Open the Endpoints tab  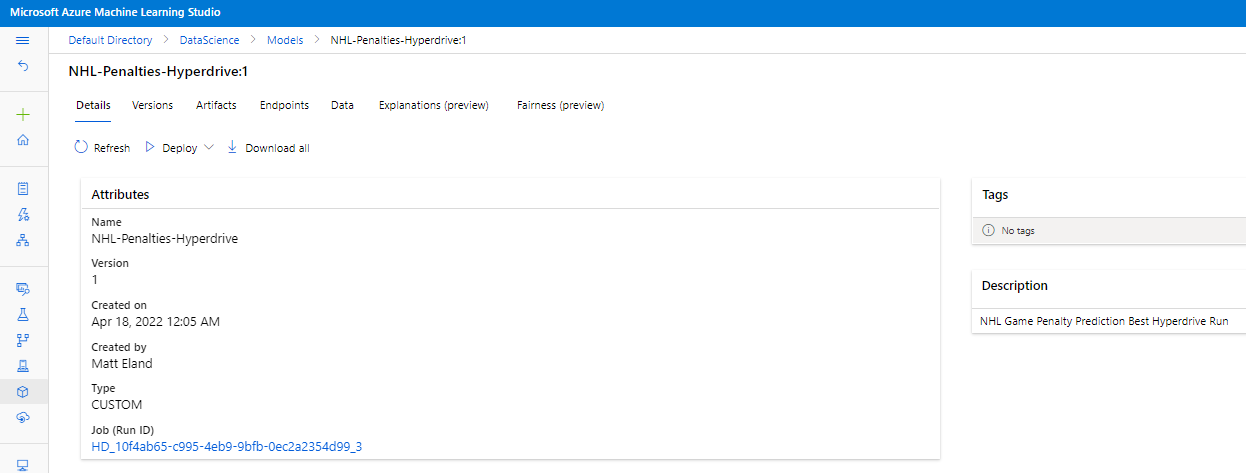pyautogui.click(x=284, y=105)
